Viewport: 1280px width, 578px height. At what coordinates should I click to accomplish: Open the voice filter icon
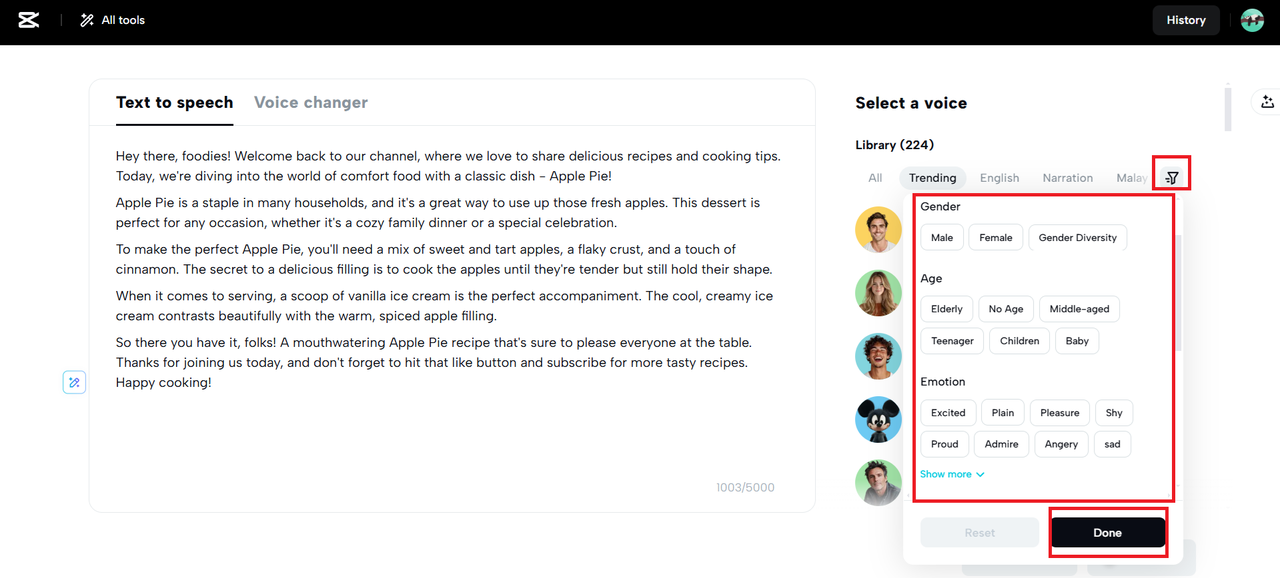click(1172, 178)
